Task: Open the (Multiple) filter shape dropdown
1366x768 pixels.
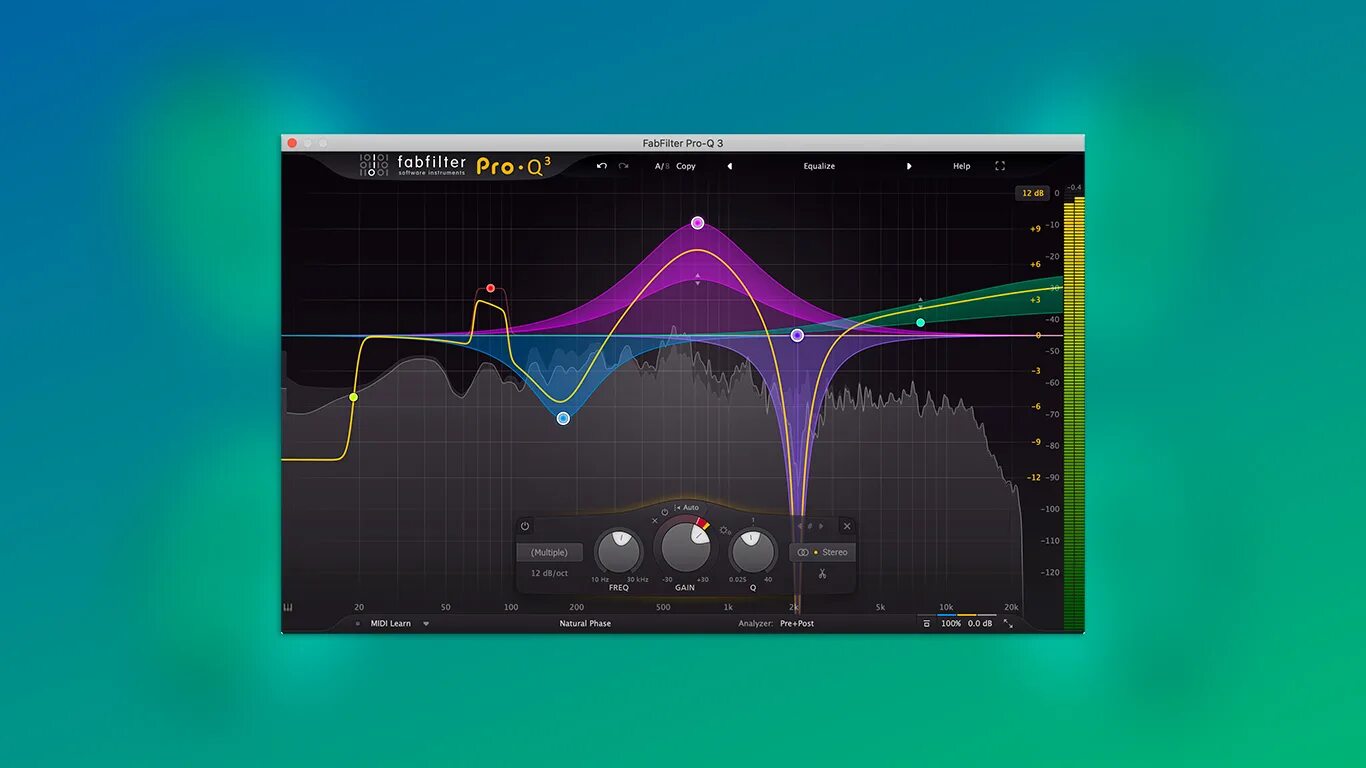Action: pyautogui.click(x=549, y=552)
